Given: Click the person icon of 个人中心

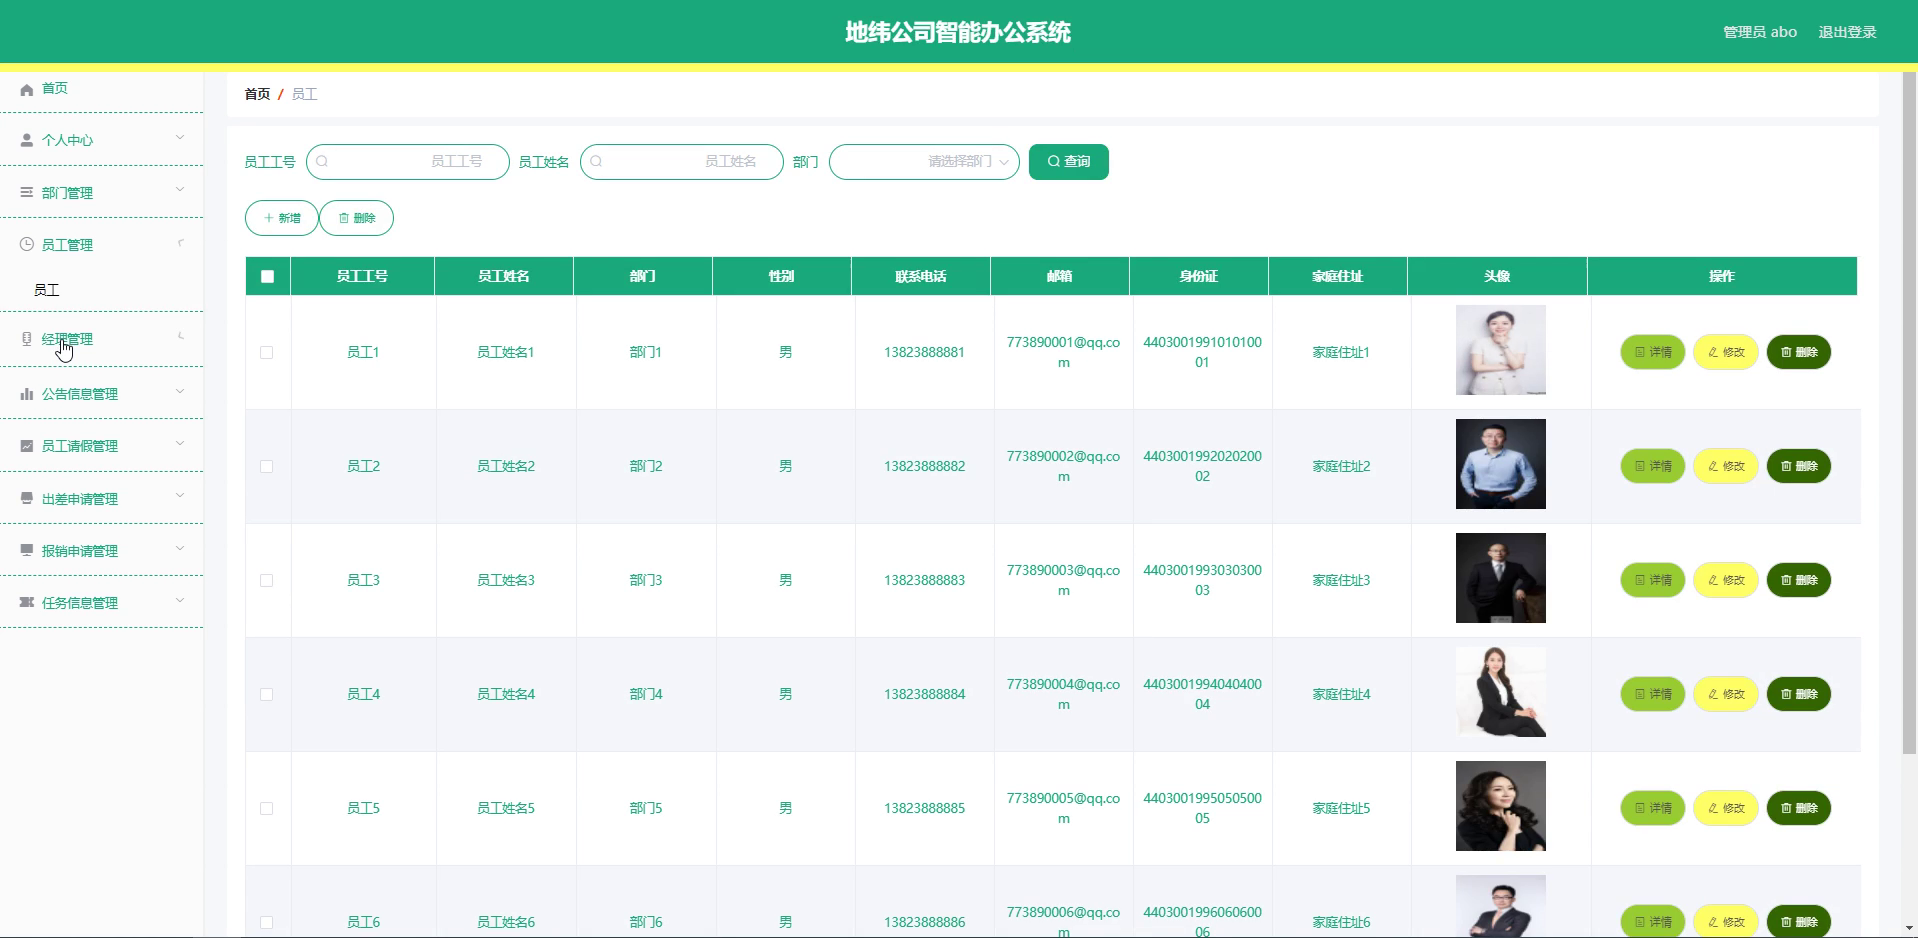Looking at the screenshot, I should pyautogui.click(x=27, y=141).
